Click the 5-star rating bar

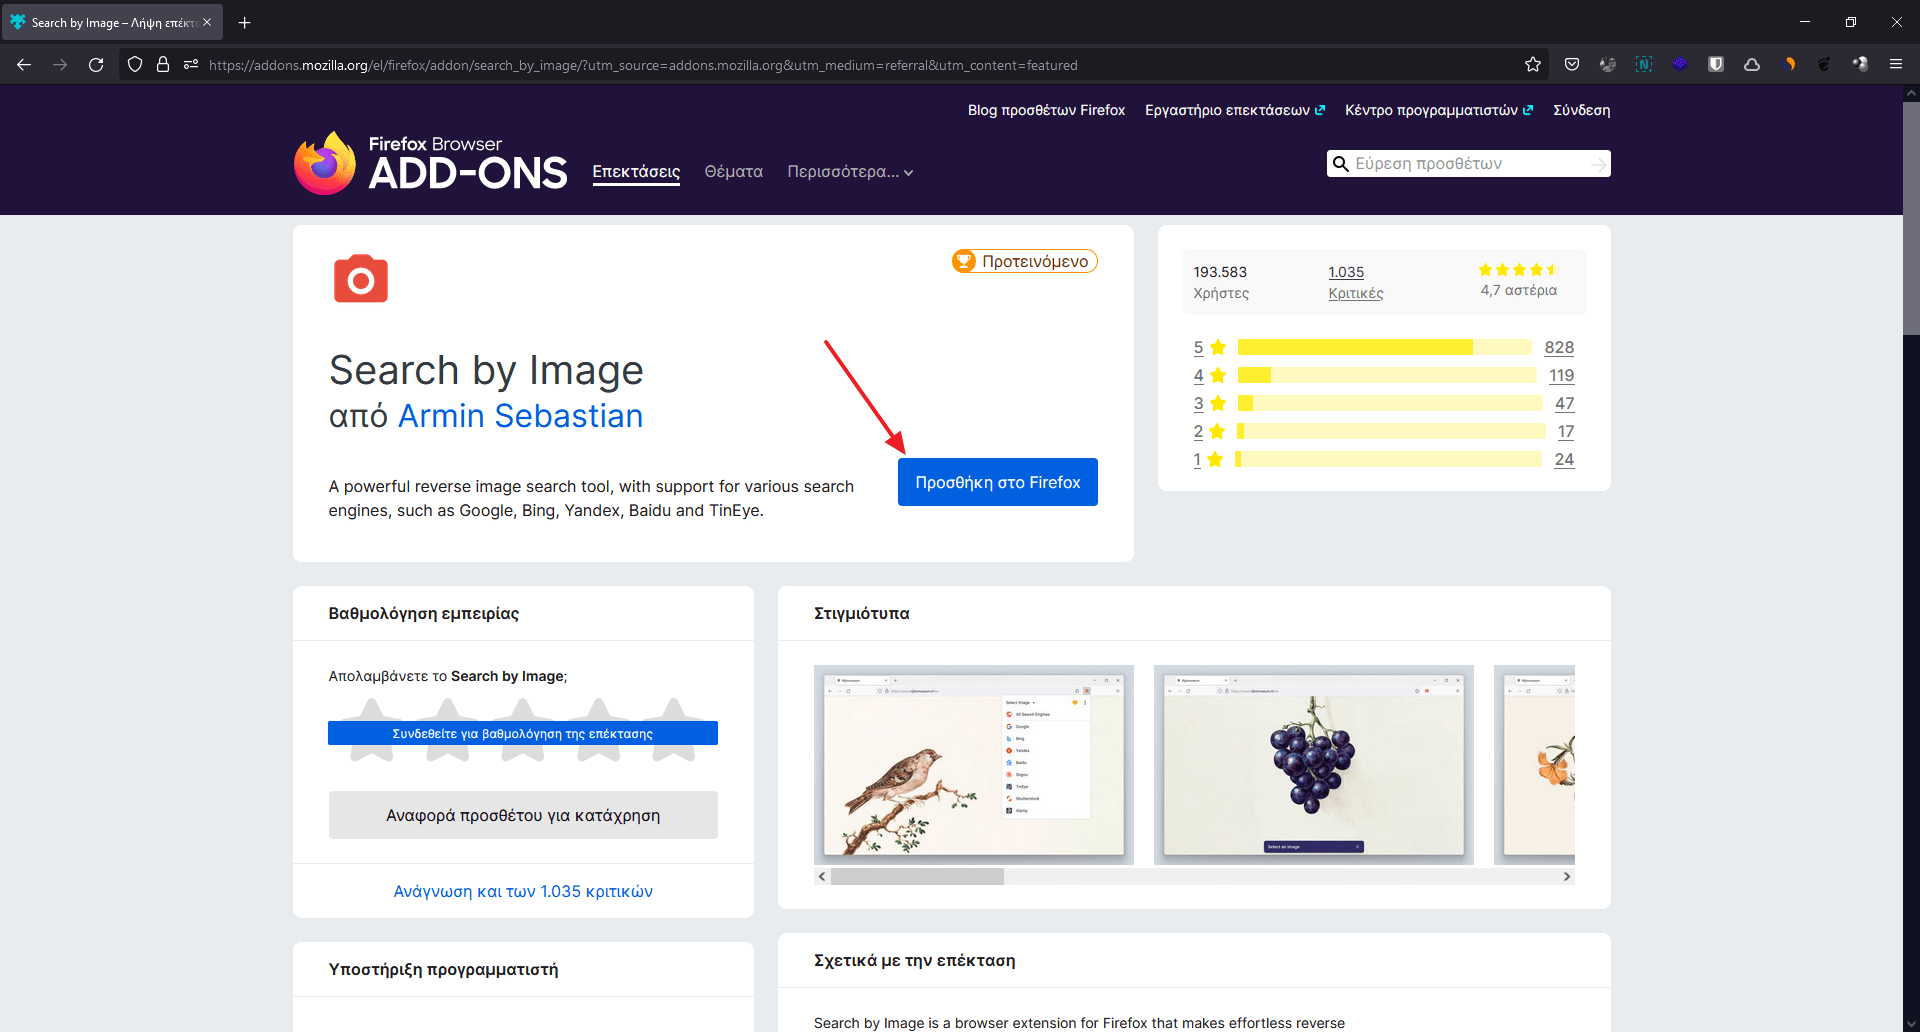(x=1384, y=347)
